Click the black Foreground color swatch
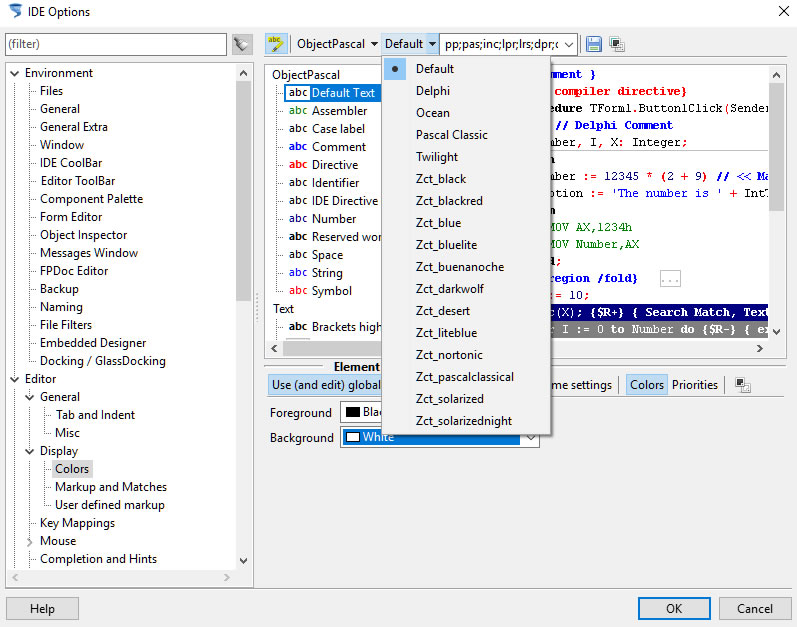 point(353,412)
